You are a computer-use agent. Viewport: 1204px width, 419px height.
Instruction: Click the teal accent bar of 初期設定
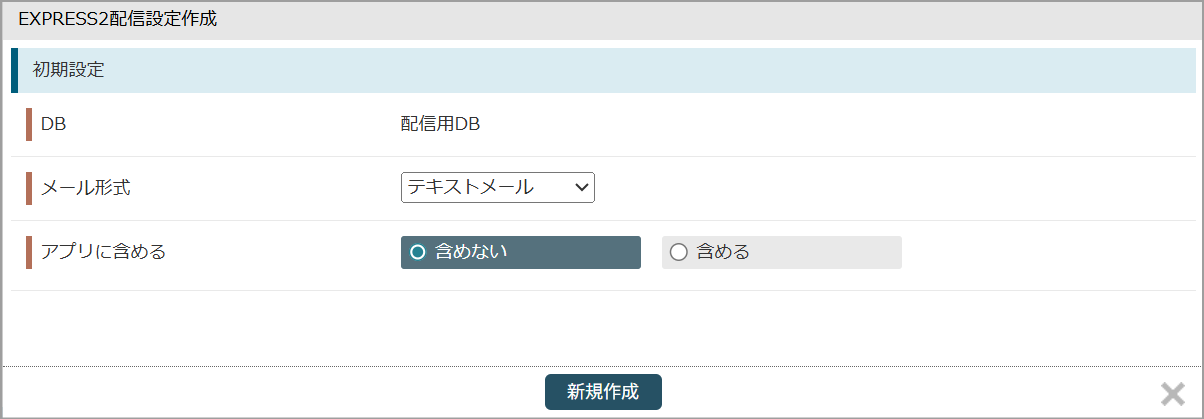point(15,70)
